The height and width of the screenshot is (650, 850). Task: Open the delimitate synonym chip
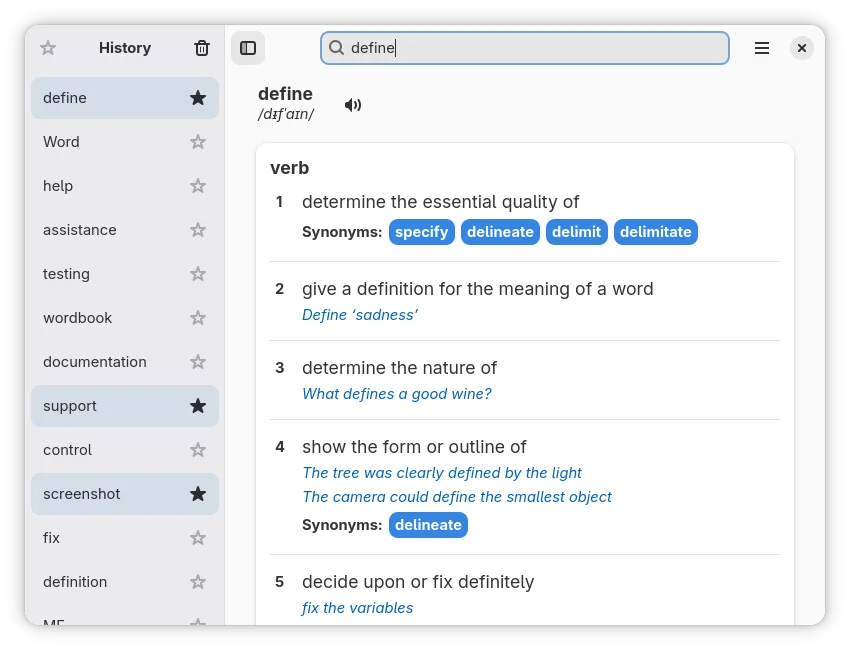pyautogui.click(x=655, y=232)
